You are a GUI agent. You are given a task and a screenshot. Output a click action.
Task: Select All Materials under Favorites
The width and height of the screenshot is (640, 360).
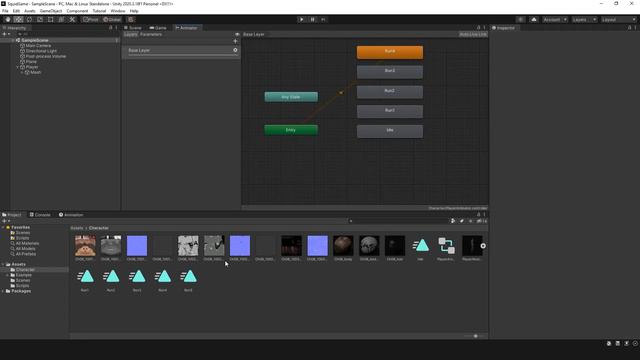[27, 243]
